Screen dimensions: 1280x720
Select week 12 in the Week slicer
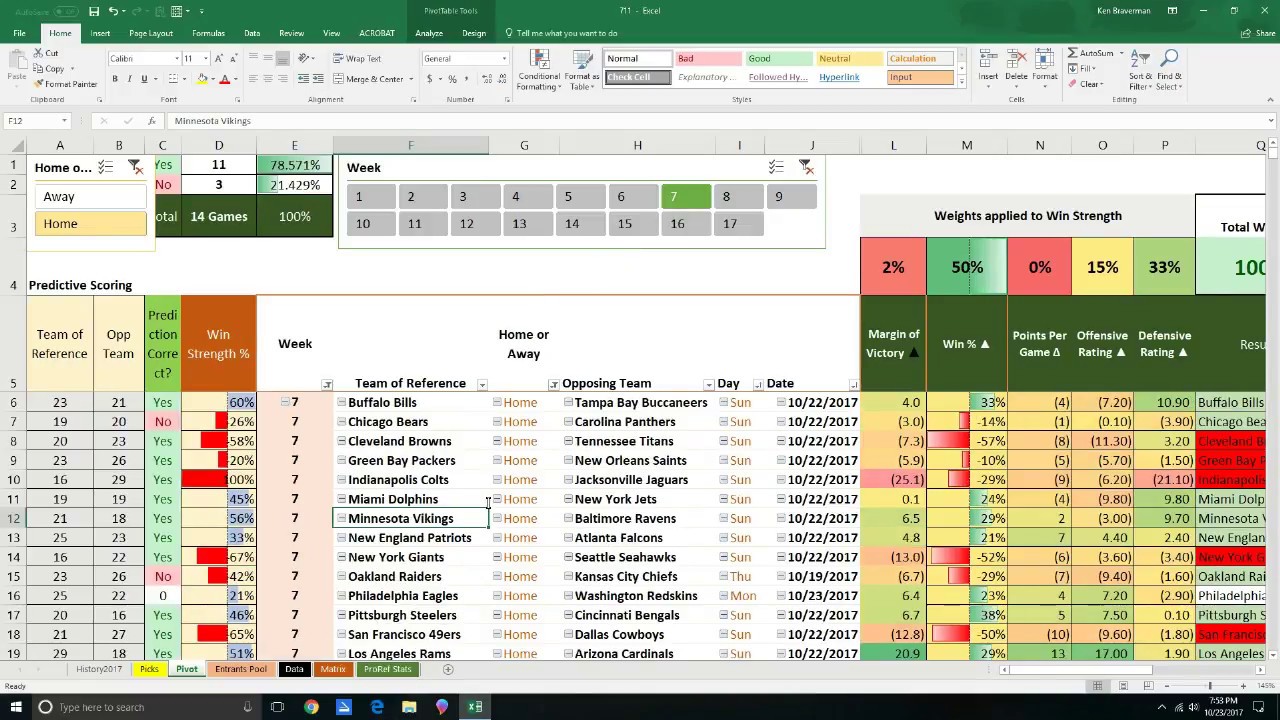pos(476,224)
